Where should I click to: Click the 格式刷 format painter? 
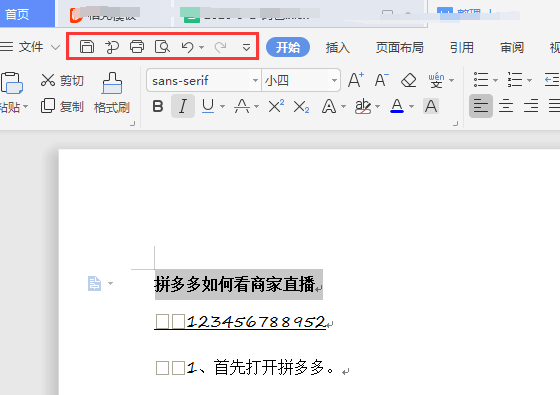[112, 93]
